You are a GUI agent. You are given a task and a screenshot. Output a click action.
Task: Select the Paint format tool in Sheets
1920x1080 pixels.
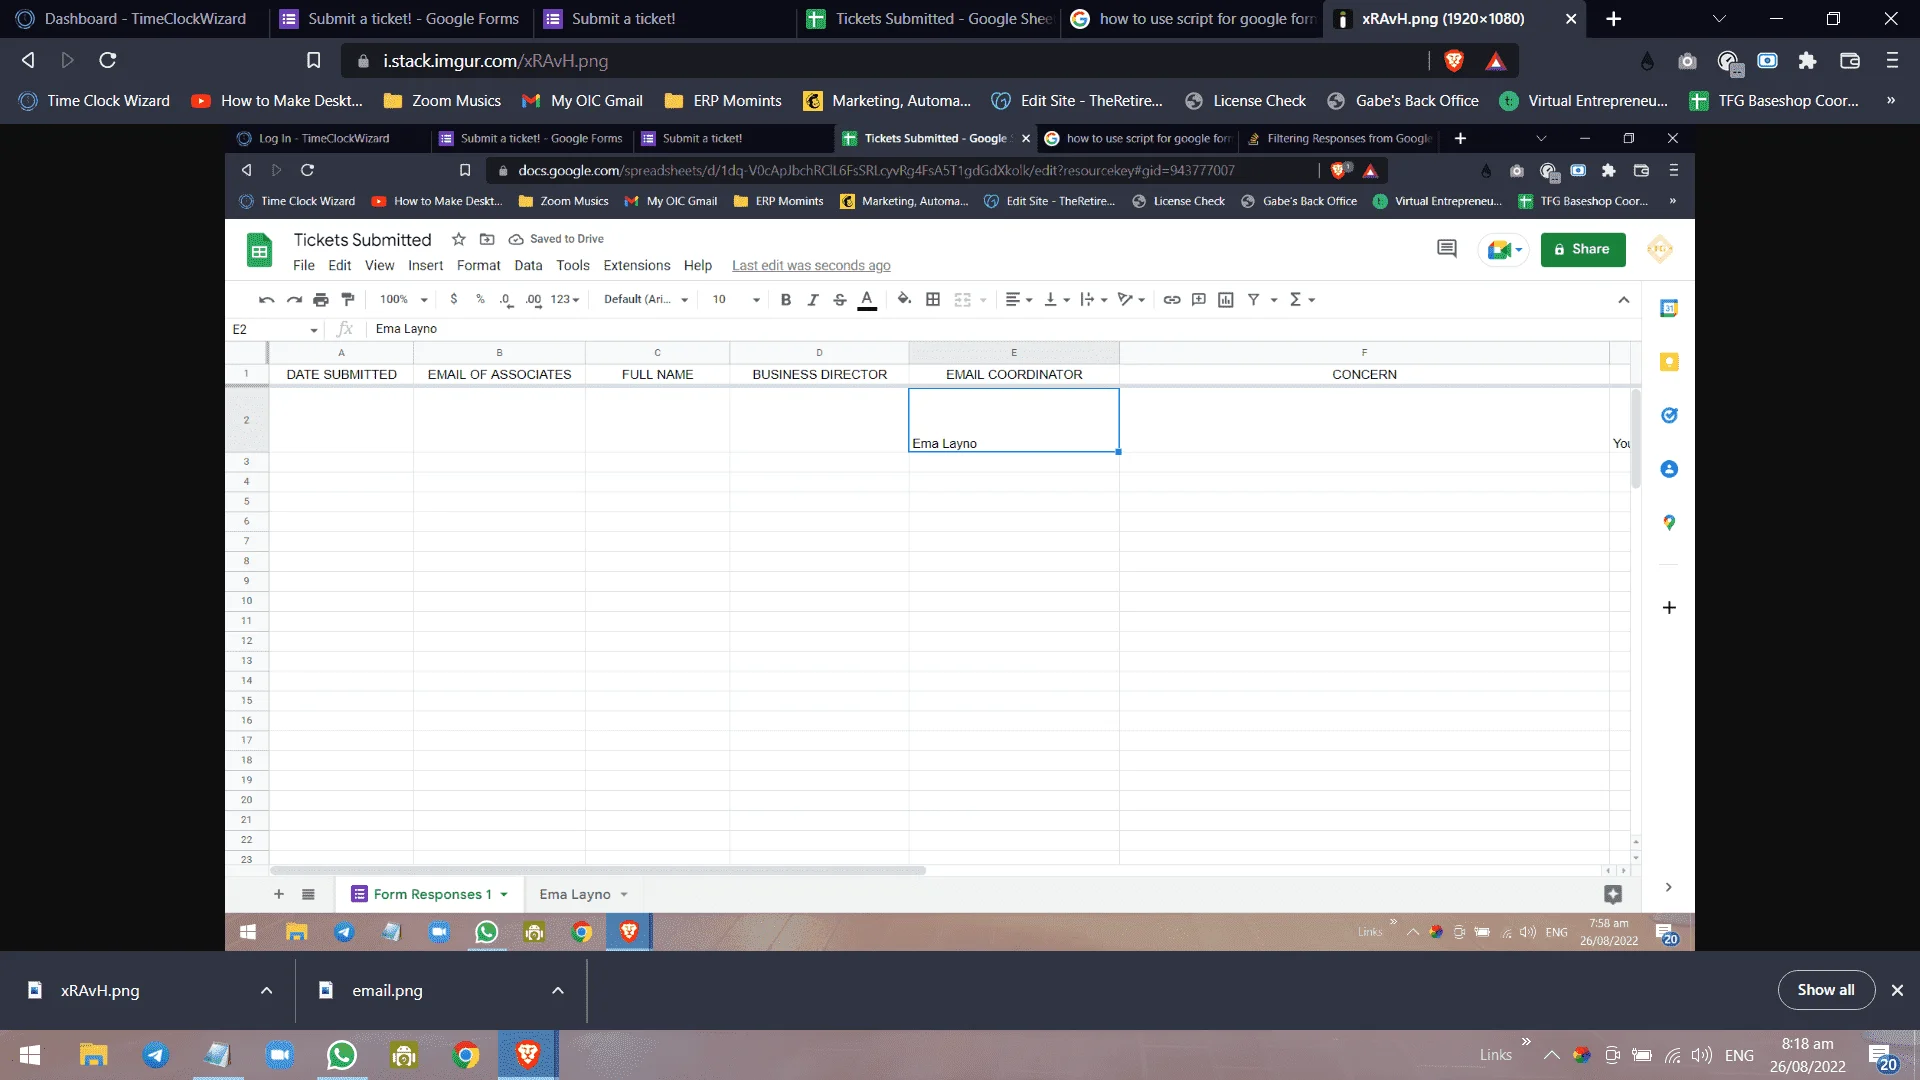point(348,300)
